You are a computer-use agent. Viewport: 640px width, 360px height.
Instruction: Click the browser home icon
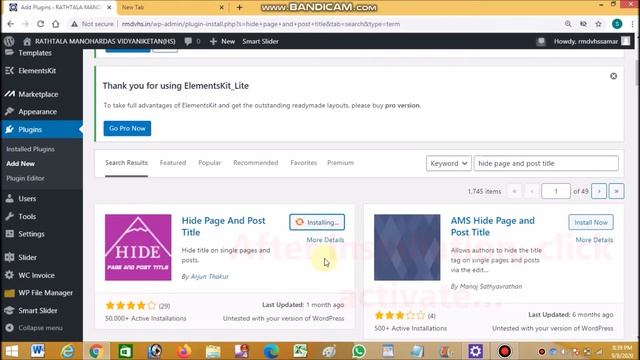click(x=56, y=24)
